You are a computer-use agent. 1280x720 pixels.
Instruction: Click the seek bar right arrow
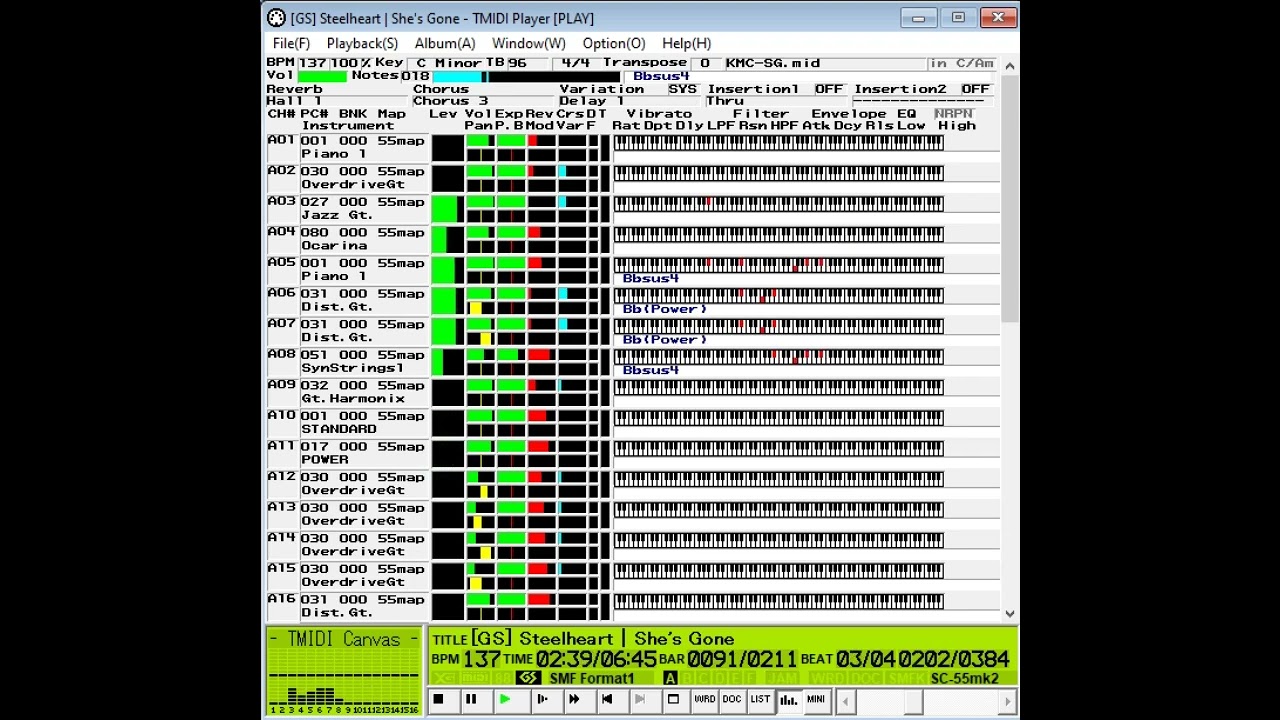pos(1007,702)
